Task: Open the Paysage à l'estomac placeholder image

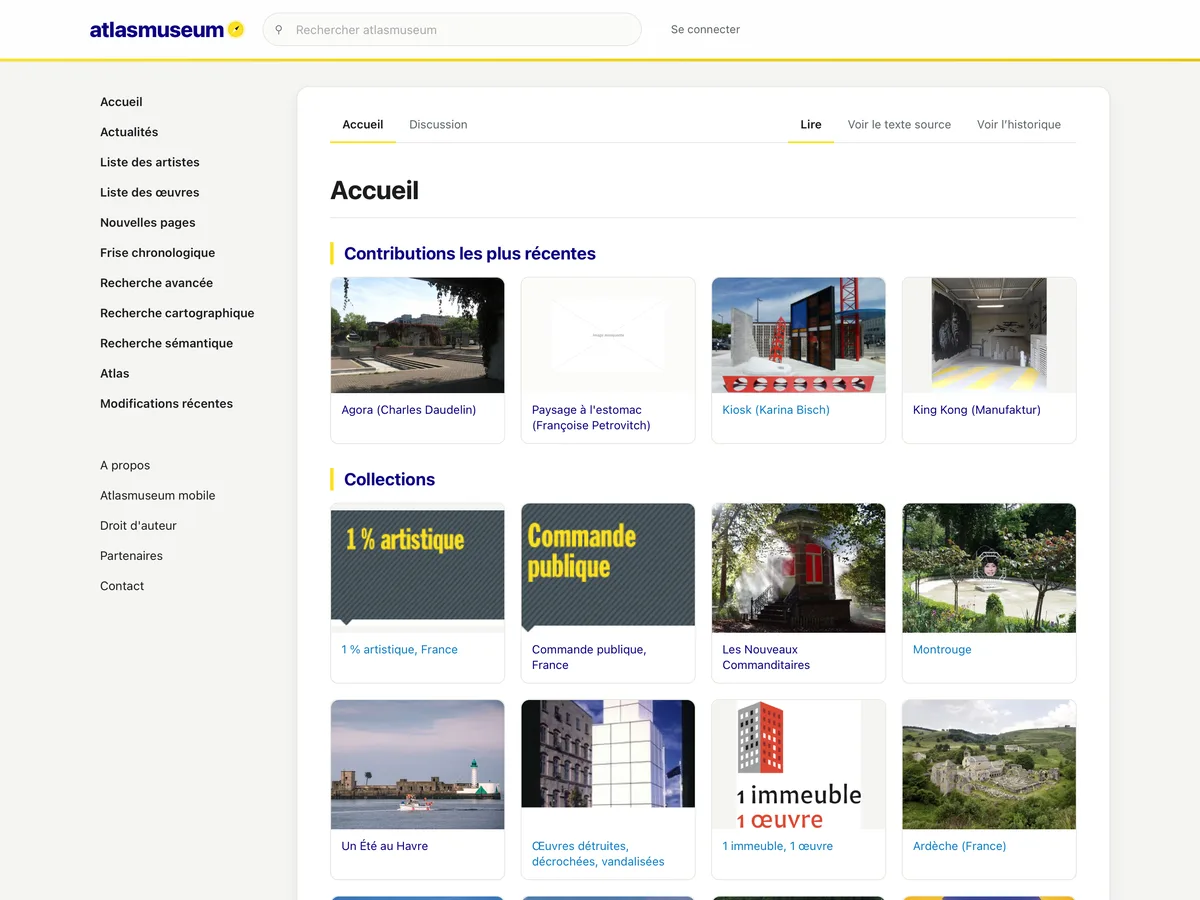Action: click(x=608, y=335)
